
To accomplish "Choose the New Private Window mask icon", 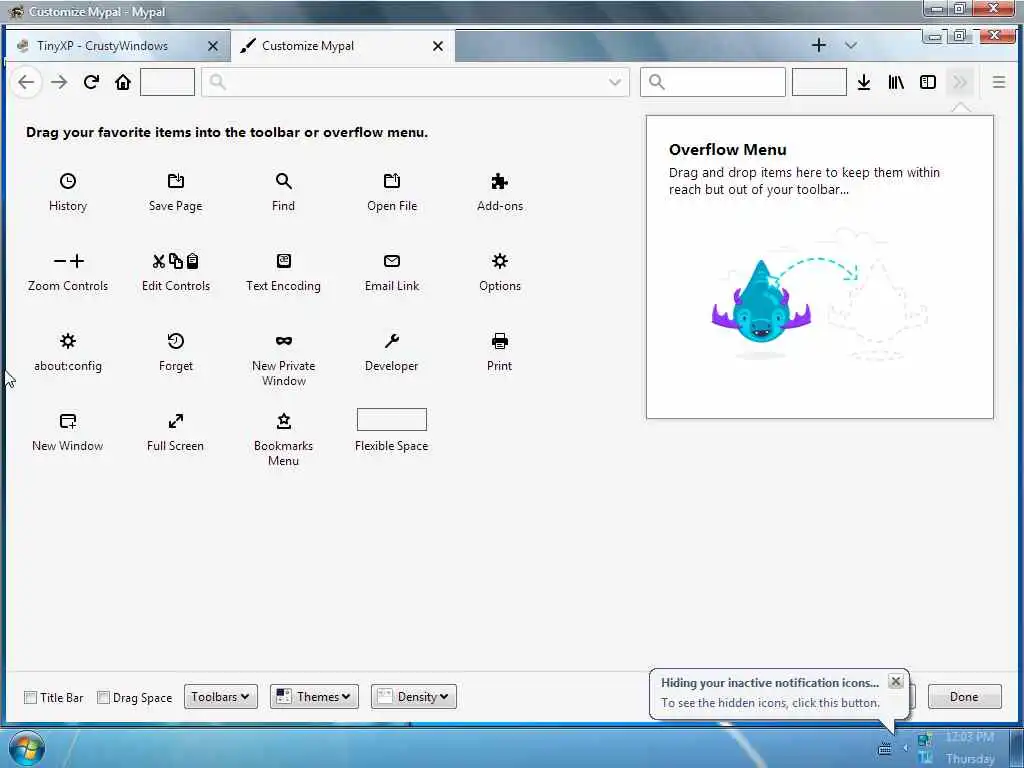I will pyautogui.click(x=283, y=341).
